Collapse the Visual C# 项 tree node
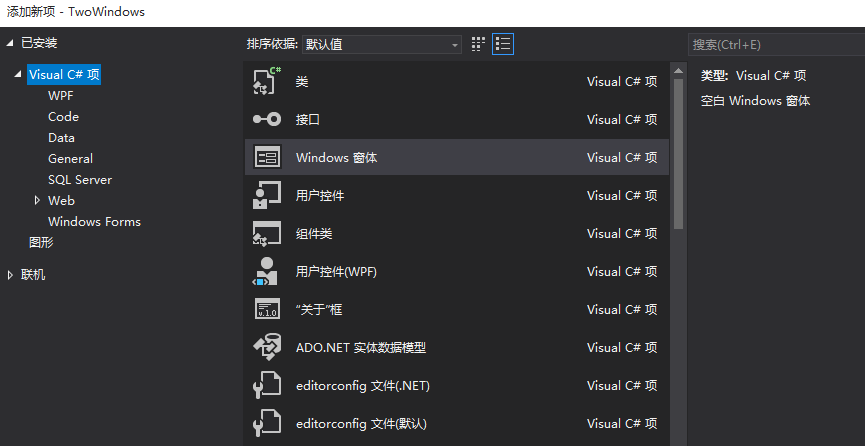Screen dimensions: 865x446 pyautogui.click(x=19, y=75)
